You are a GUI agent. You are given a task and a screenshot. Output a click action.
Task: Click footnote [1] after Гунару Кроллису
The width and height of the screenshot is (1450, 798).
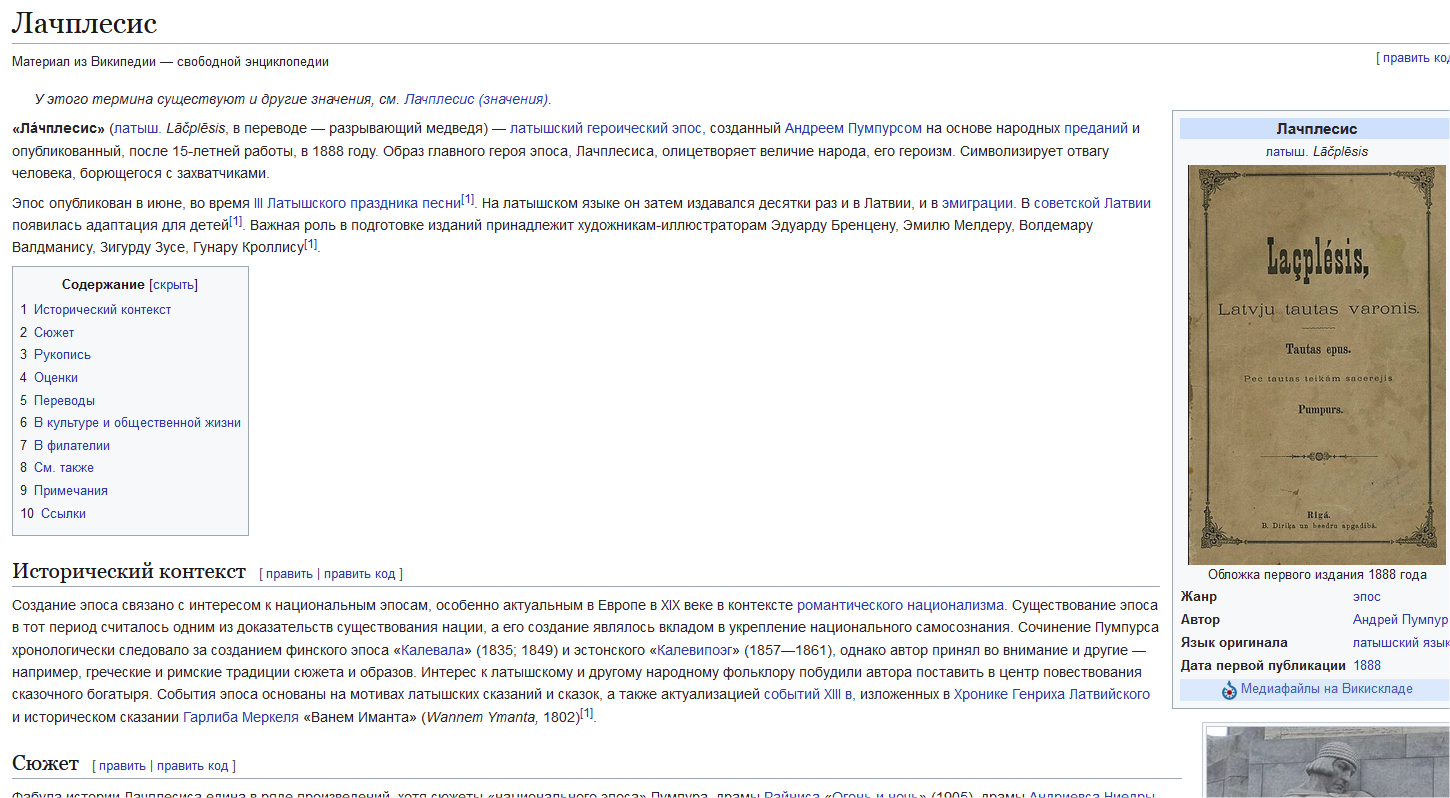coord(311,243)
